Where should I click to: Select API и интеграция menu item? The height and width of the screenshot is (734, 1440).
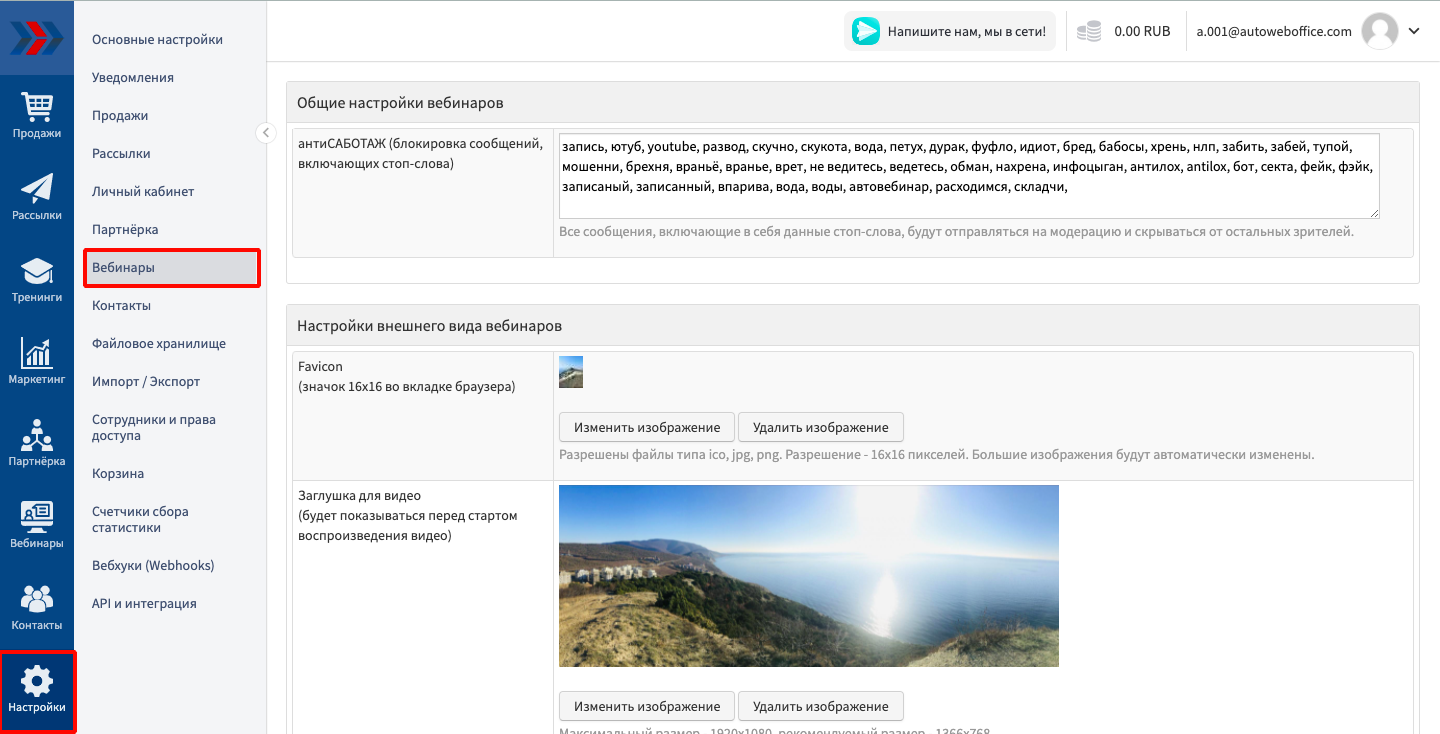144,604
